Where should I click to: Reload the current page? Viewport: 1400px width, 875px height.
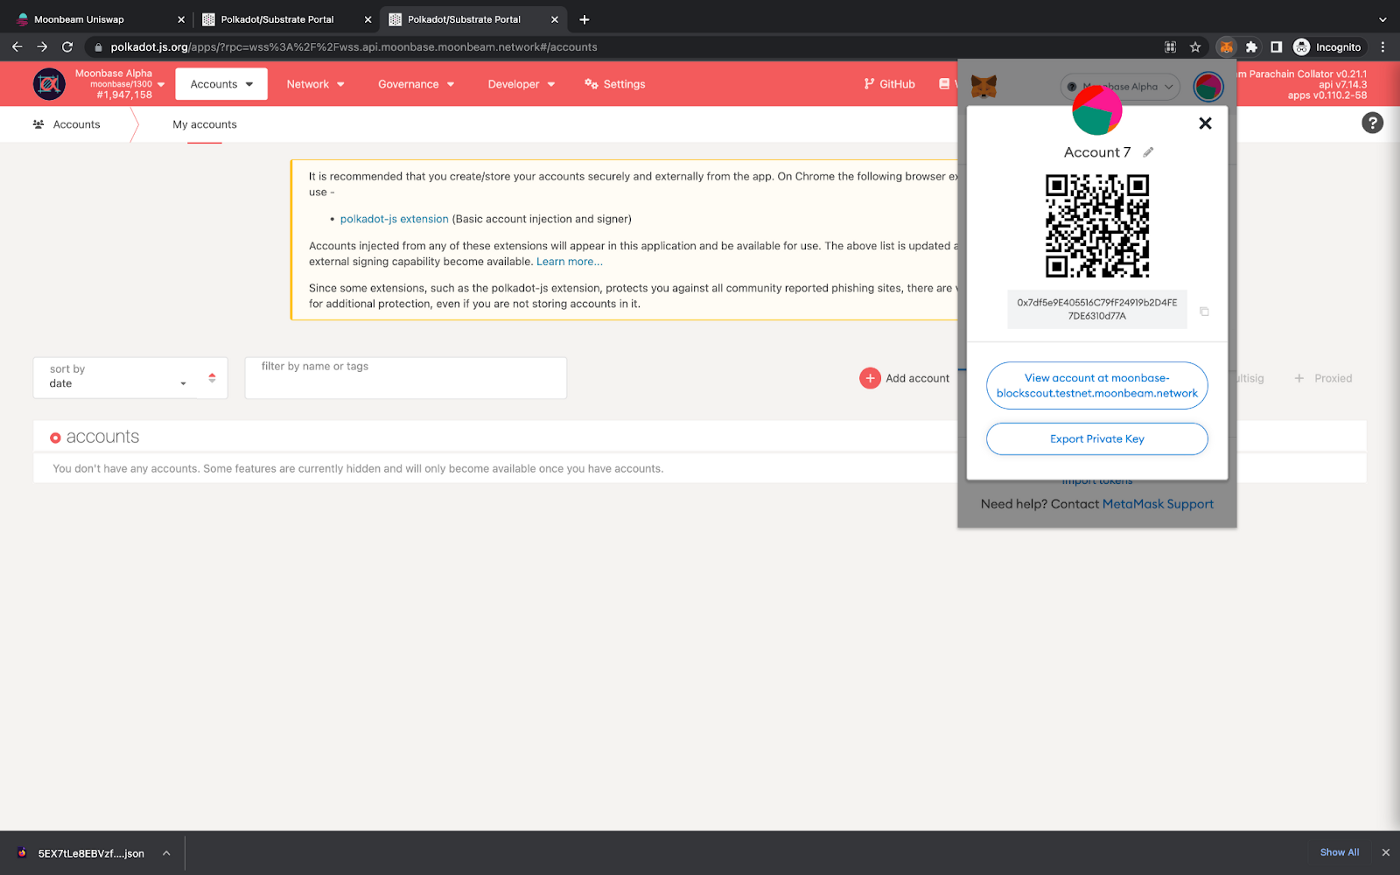click(x=67, y=47)
